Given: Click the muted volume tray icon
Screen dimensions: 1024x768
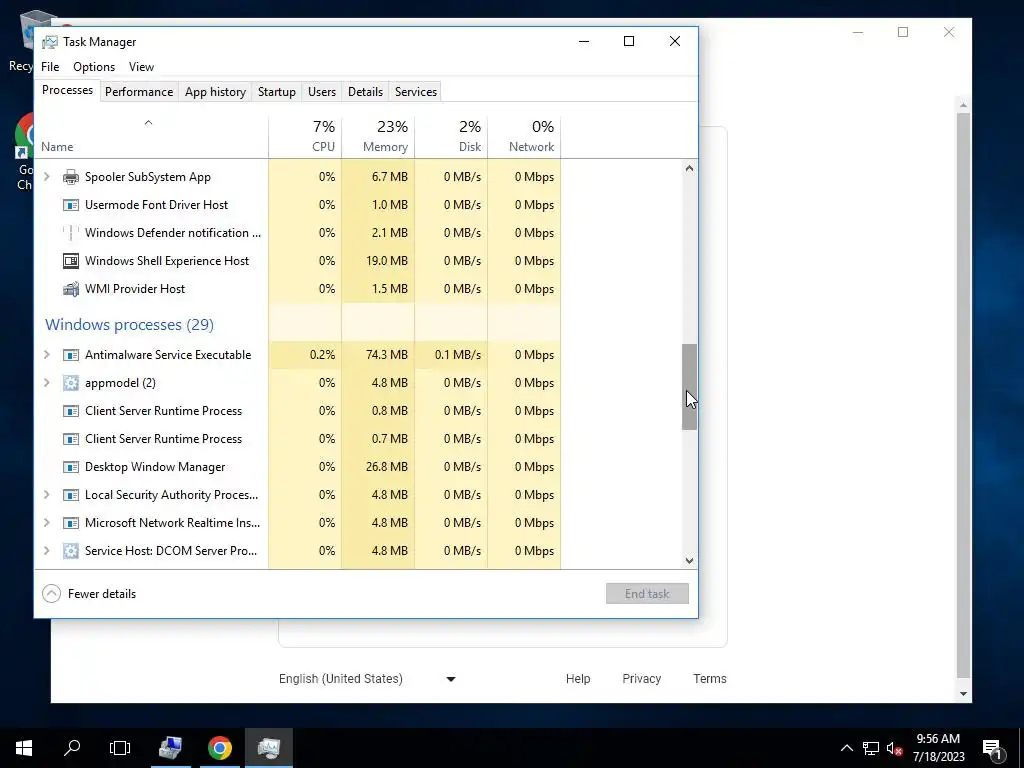Looking at the screenshot, I should (895, 748).
